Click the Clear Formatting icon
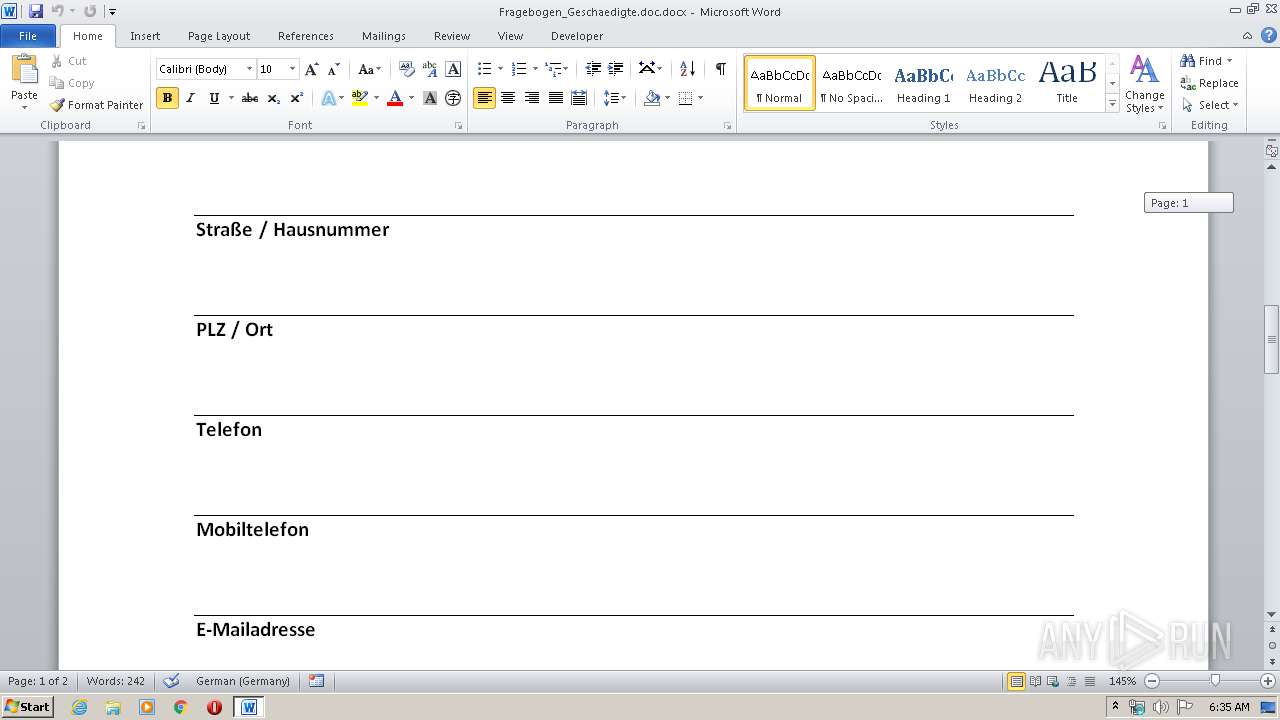The width and height of the screenshot is (1280, 720). (406, 69)
